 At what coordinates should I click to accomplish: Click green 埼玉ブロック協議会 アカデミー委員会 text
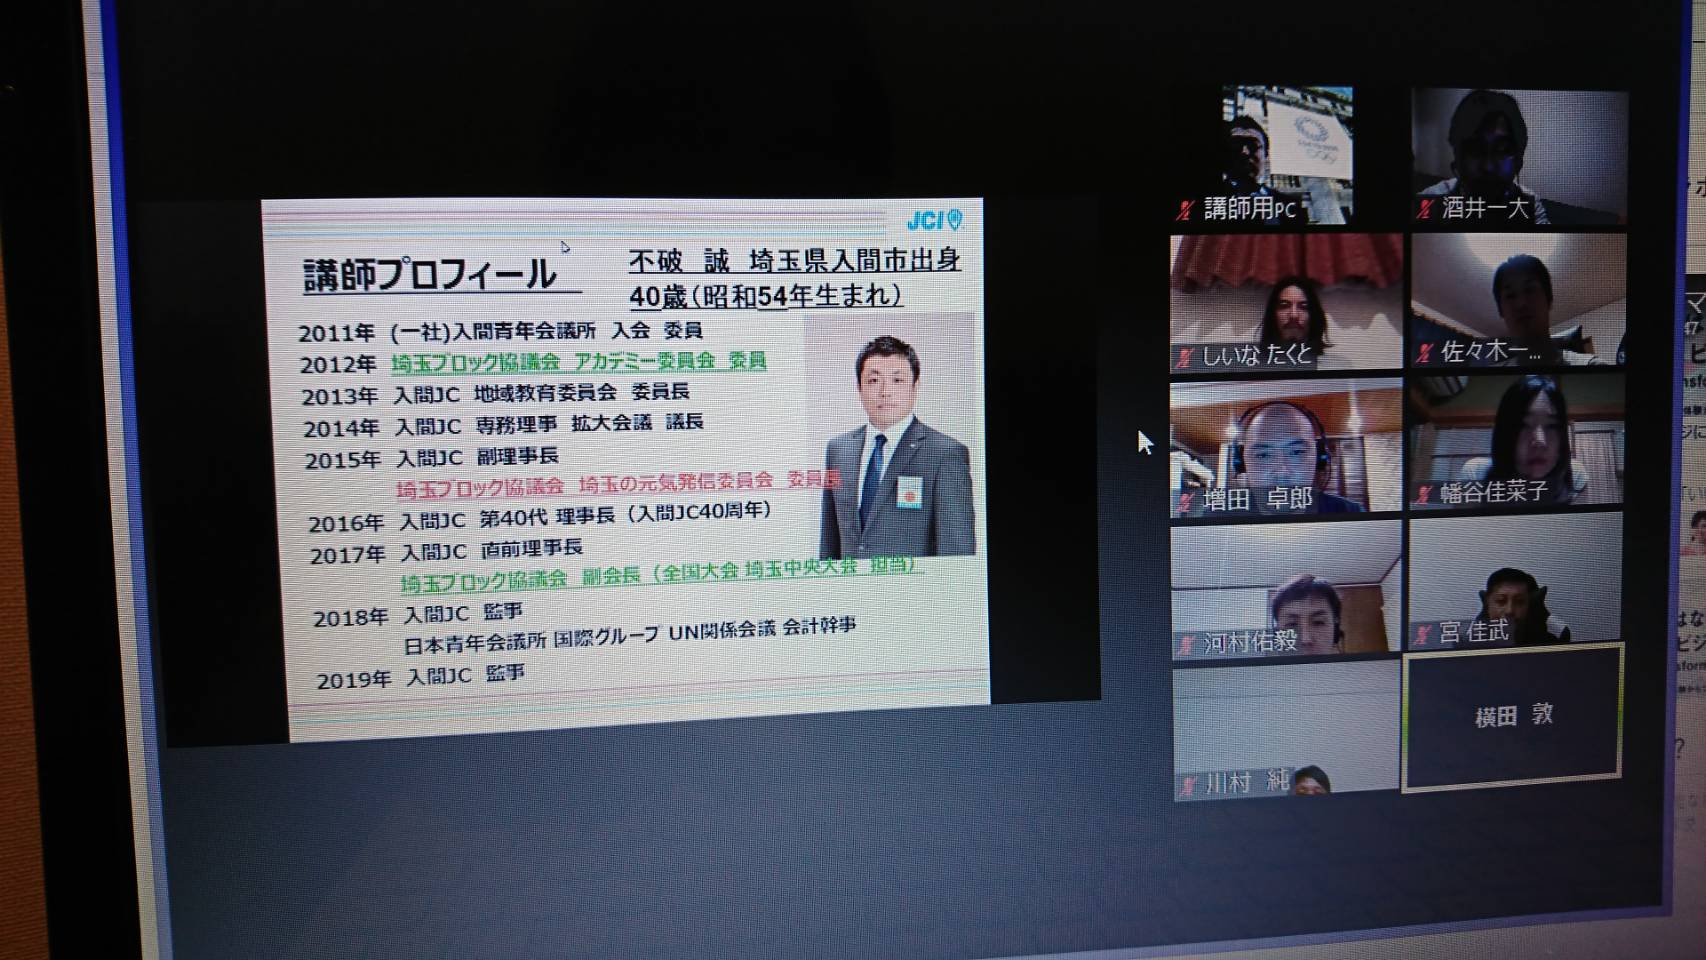(x=578, y=361)
